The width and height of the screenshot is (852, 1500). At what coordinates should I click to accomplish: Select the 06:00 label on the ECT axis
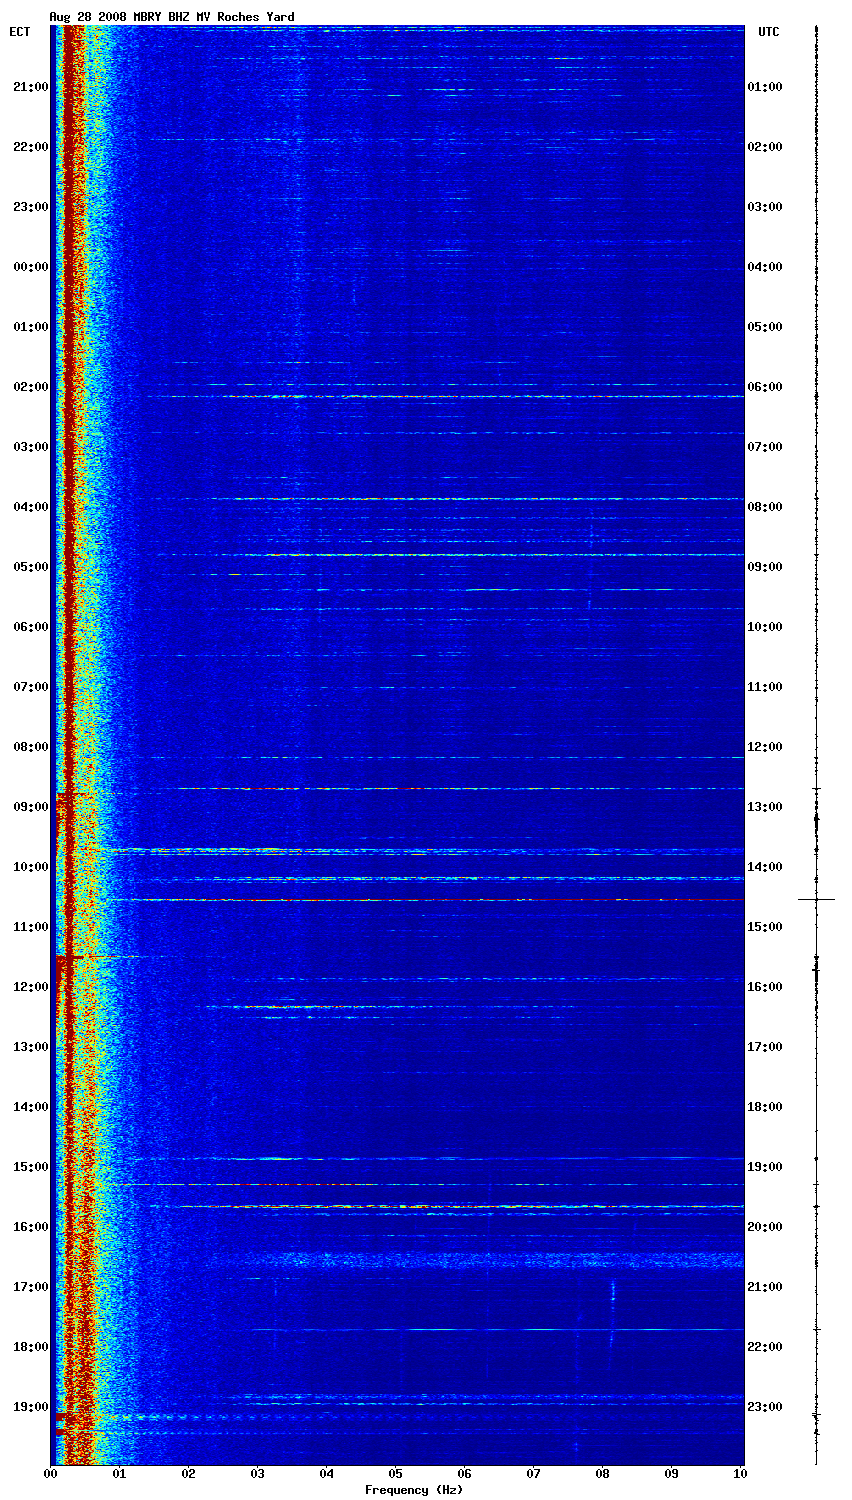click(x=31, y=627)
